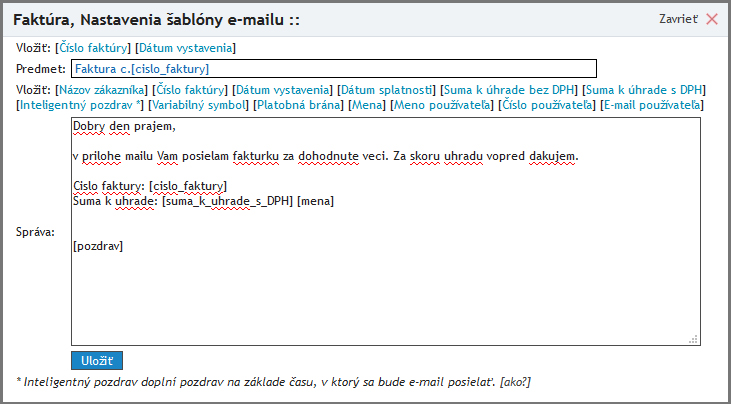Grab the message textarea resize handle
The image size is (731, 404).
(x=692, y=340)
